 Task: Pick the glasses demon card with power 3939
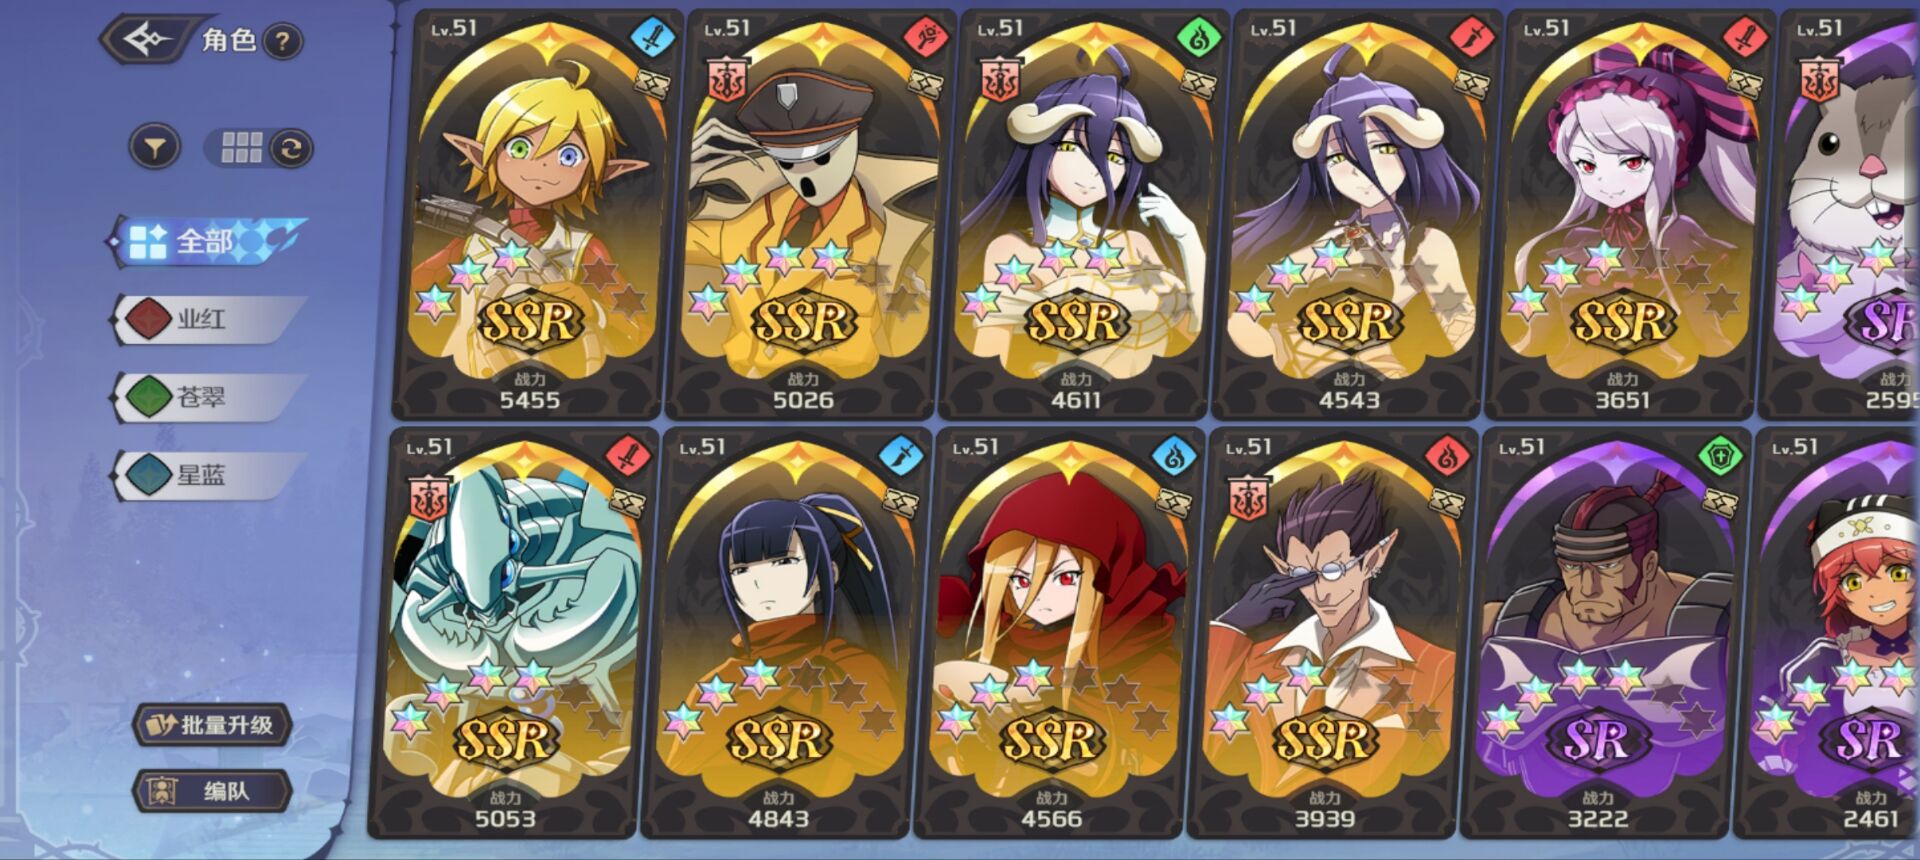[1325, 634]
